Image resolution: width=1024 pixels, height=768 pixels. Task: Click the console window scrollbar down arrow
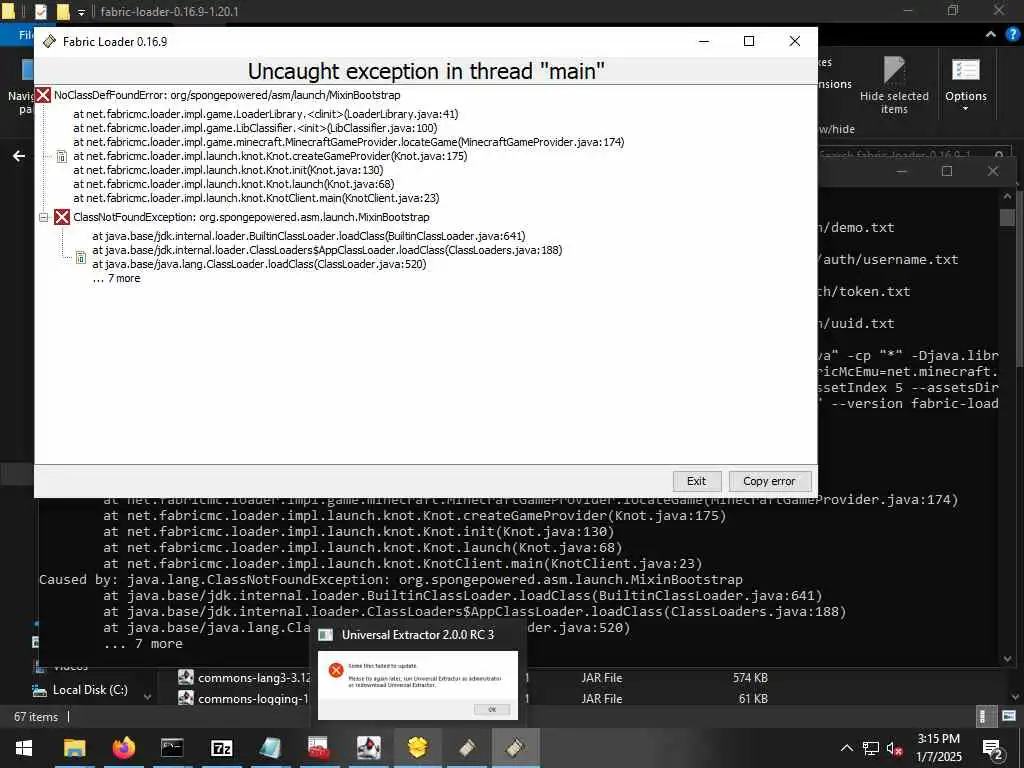point(1007,659)
